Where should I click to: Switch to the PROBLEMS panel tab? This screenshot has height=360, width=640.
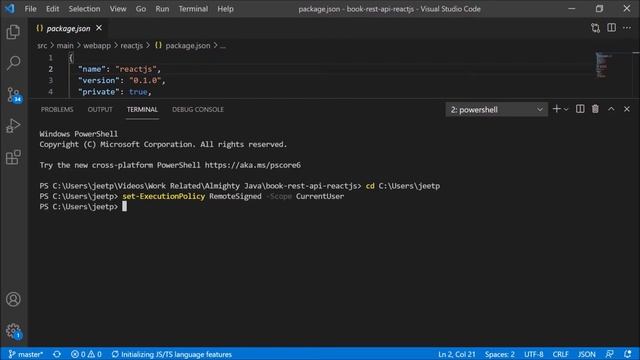[57, 109]
